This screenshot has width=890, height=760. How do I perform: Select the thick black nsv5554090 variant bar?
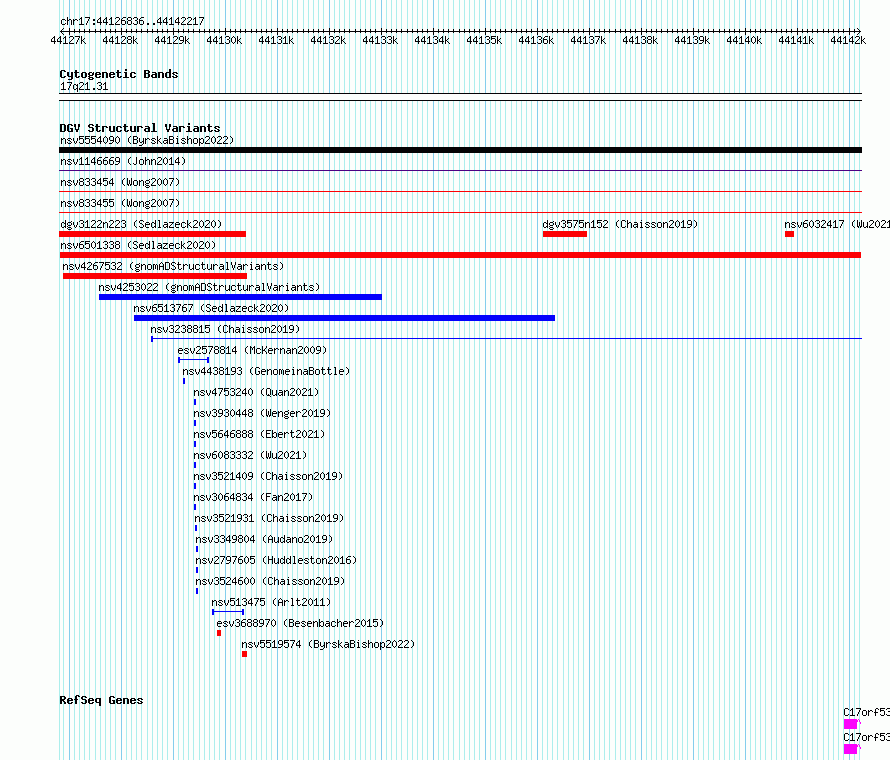click(460, 150)
